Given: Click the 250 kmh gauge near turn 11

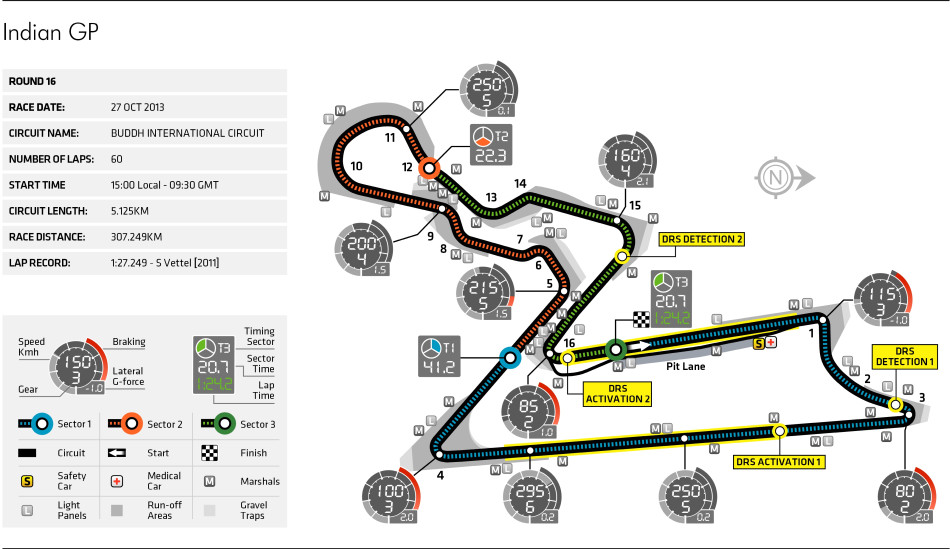Looking at the screenshot, I should (x=488, y=90).
